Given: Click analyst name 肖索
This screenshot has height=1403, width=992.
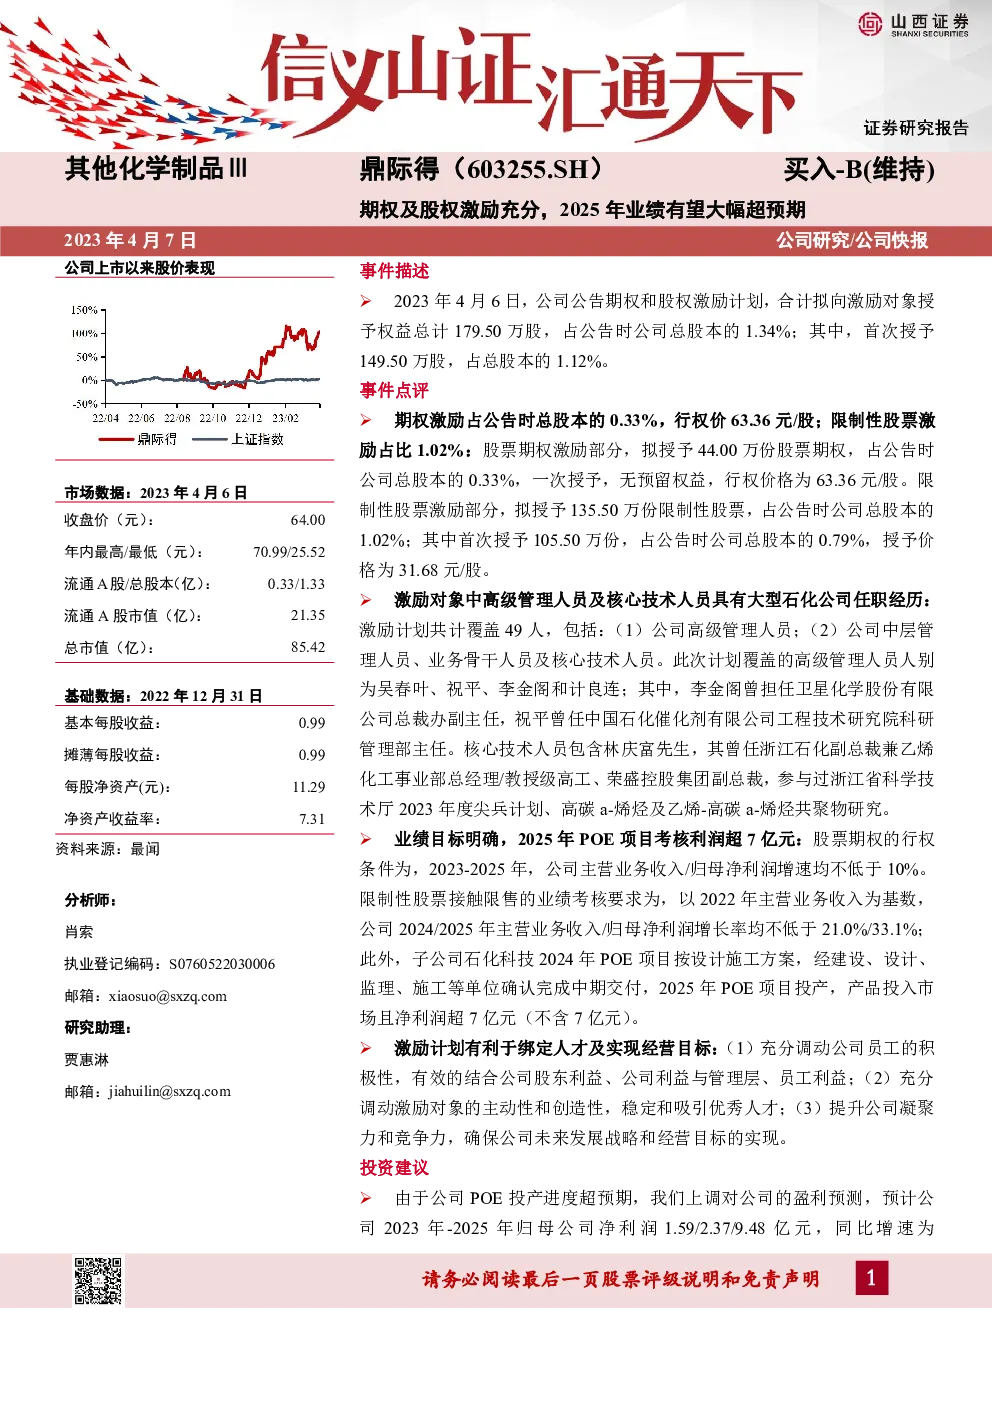Looking at the screenshot, I should (x=79, y=932).
